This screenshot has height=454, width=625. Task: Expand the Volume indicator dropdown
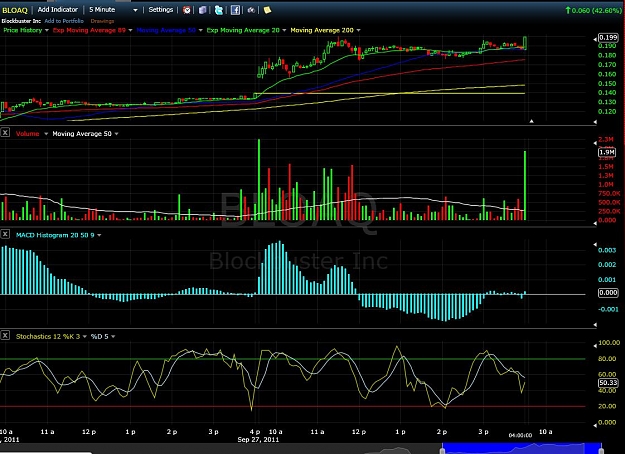pos(46,134)
